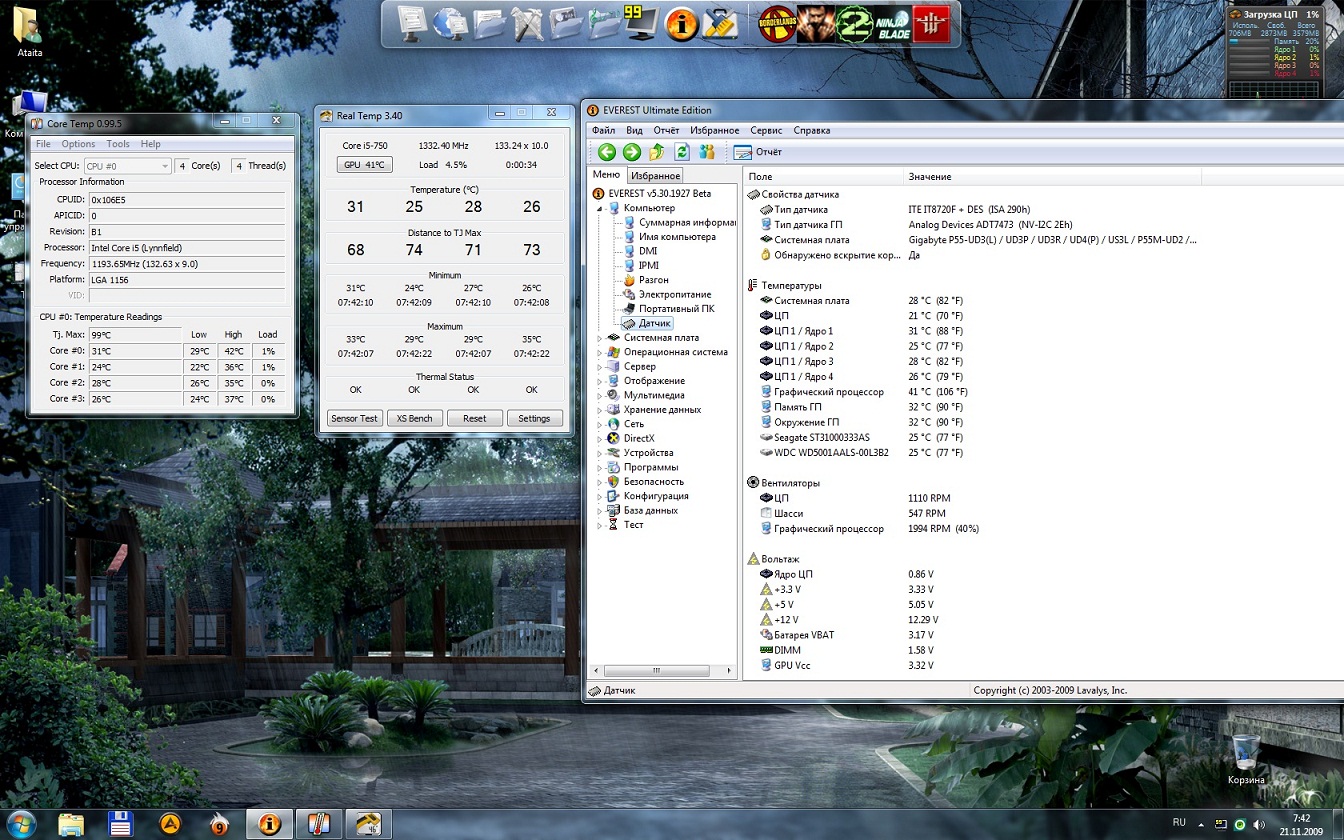Image resolution: width=1344 pixels, height=840 pixels.
Task: Expand the Системная плата tree node
Action: tap(600, 338)
